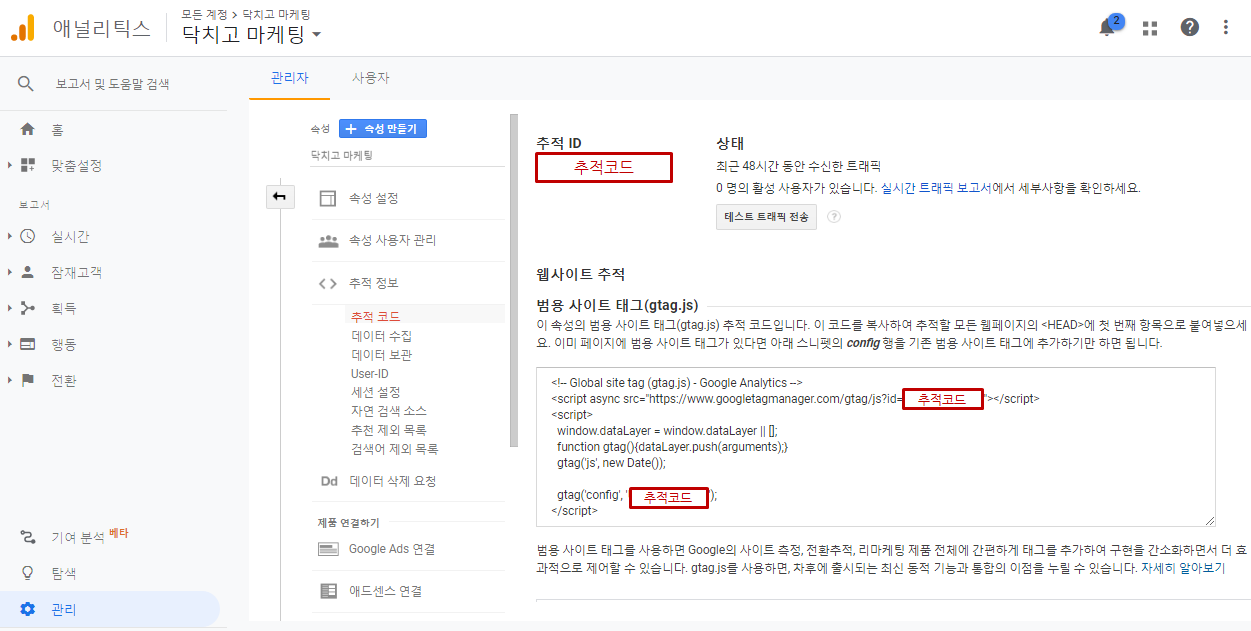This screenshot has height=631, width=1251.
Task: Click the 범용 사이트 태그(gtag.js) heading
Action: coord(617,305)
